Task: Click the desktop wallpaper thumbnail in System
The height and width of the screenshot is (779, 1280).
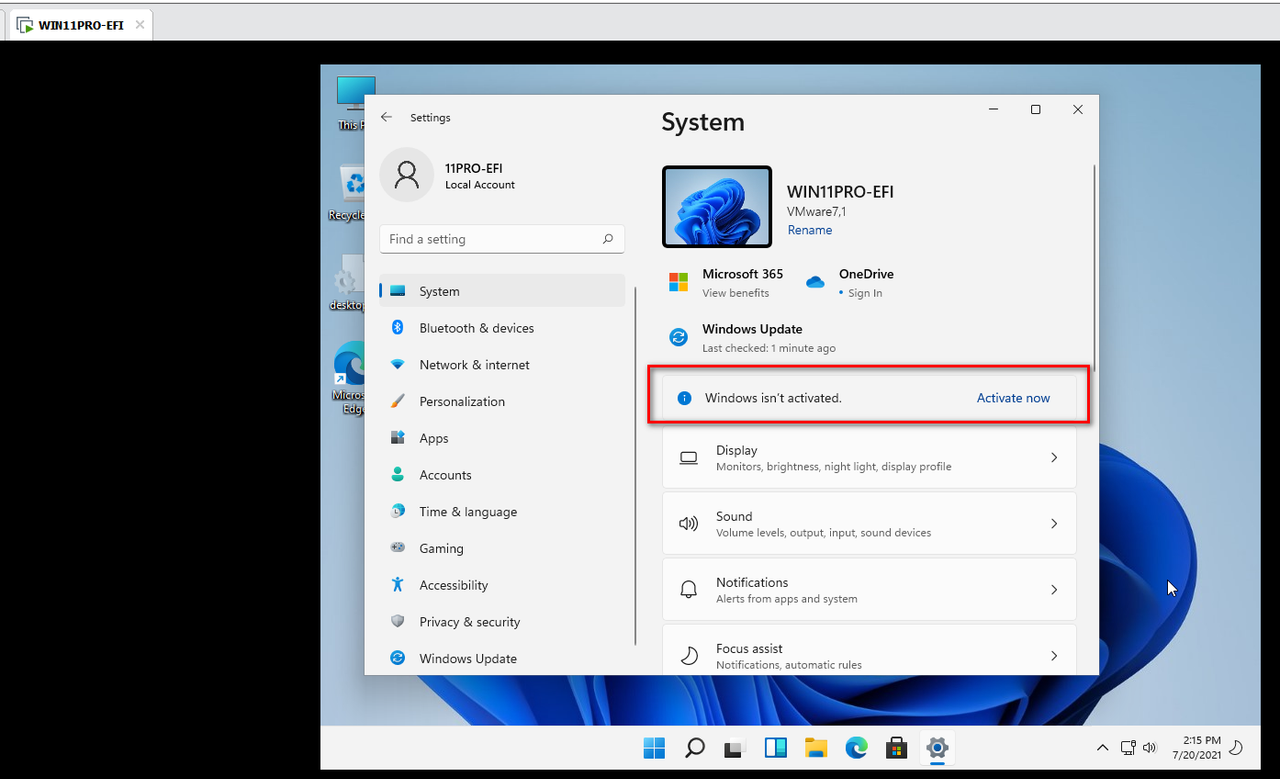Action: coord(717,207)
